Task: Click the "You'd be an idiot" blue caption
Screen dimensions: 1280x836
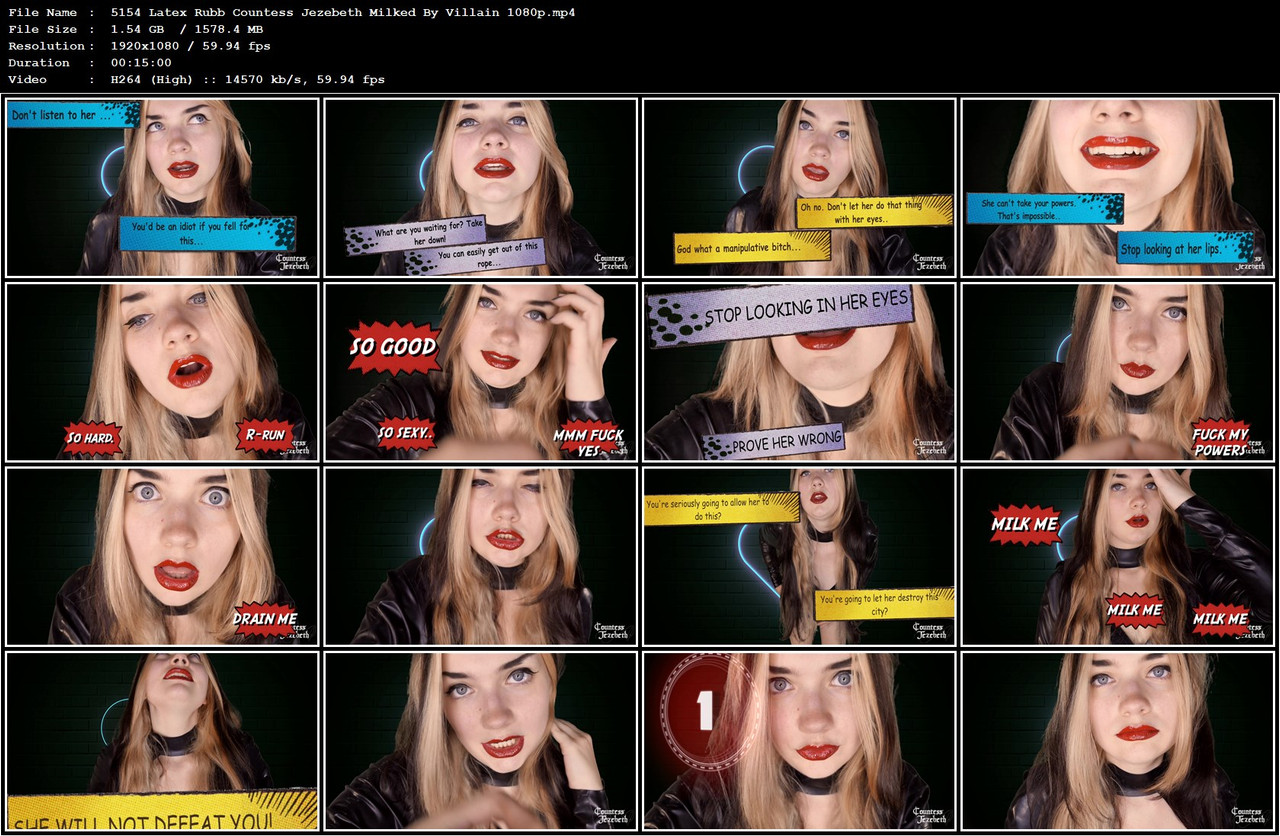Action: pos(207,234)
